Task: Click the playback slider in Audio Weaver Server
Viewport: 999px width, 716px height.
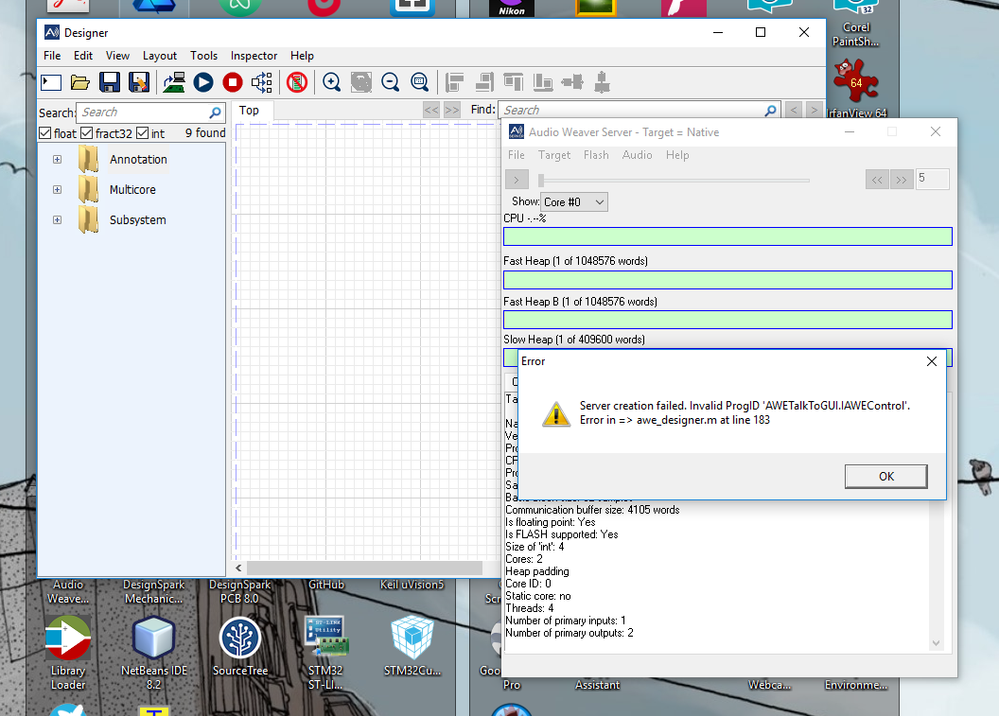Action: [673, 180]
